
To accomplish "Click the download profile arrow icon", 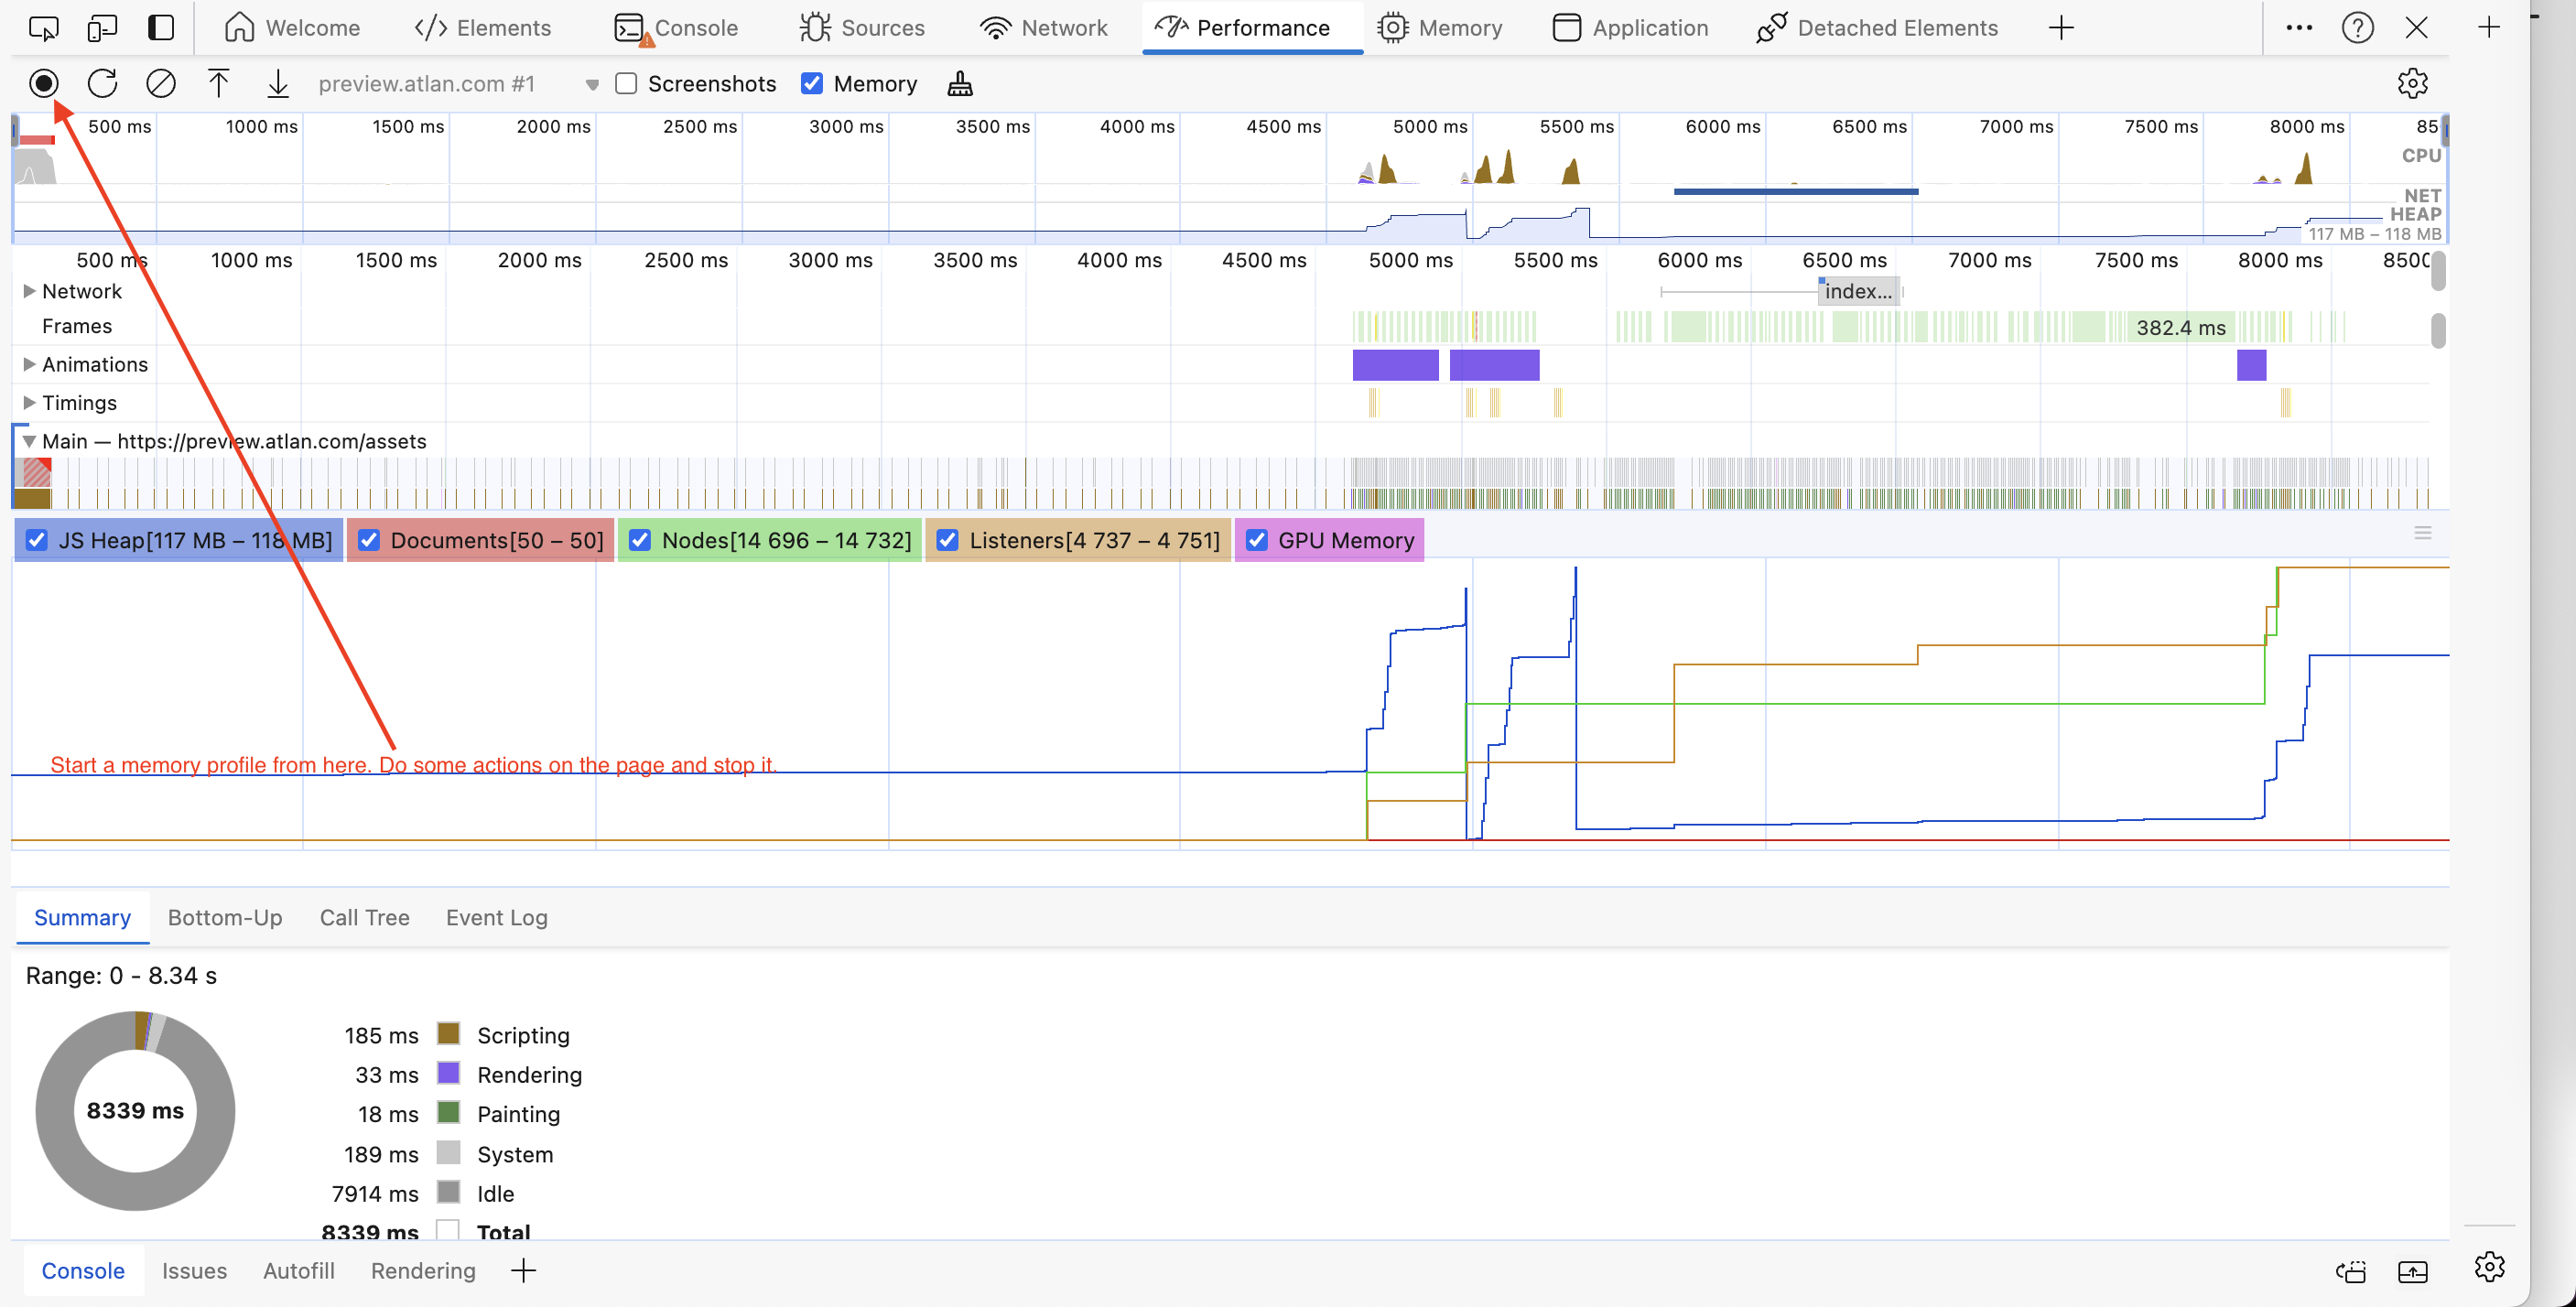I will (x=278, y=83).
